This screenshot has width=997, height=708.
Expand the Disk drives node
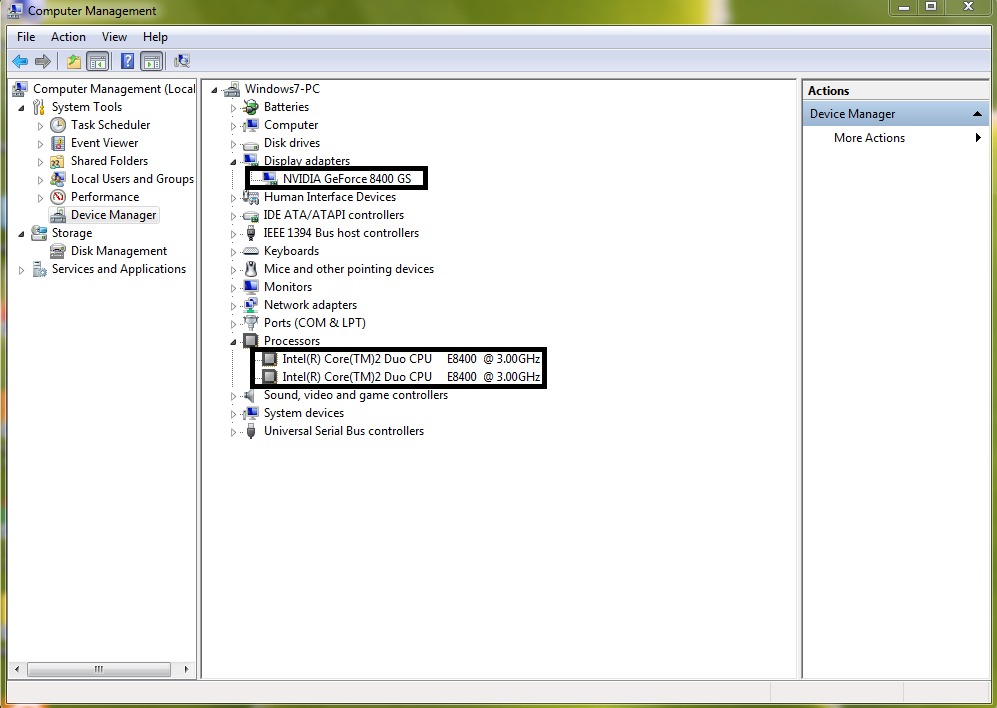pos(233,144)
